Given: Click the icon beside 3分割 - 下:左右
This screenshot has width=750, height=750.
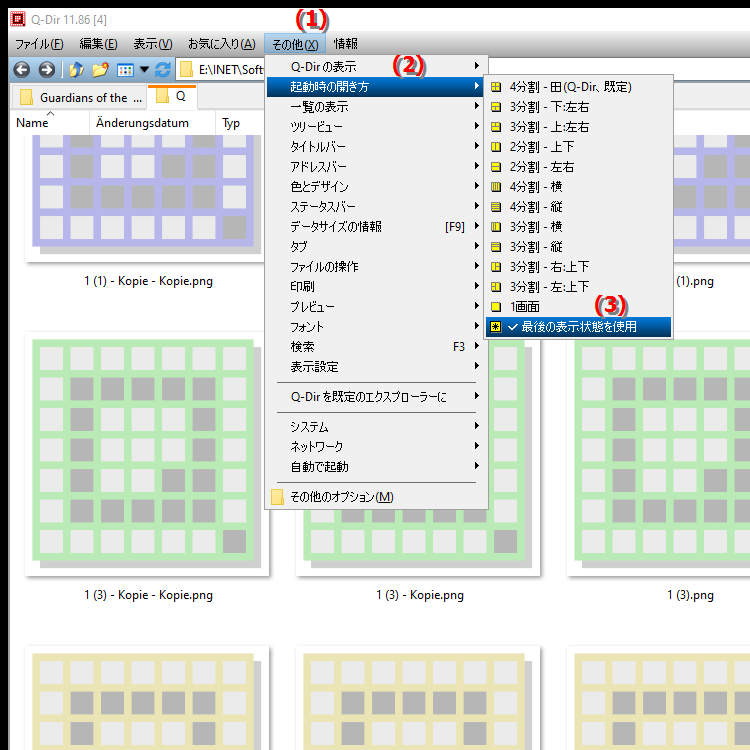Looking at the screenshot, I should click(496, 107).
